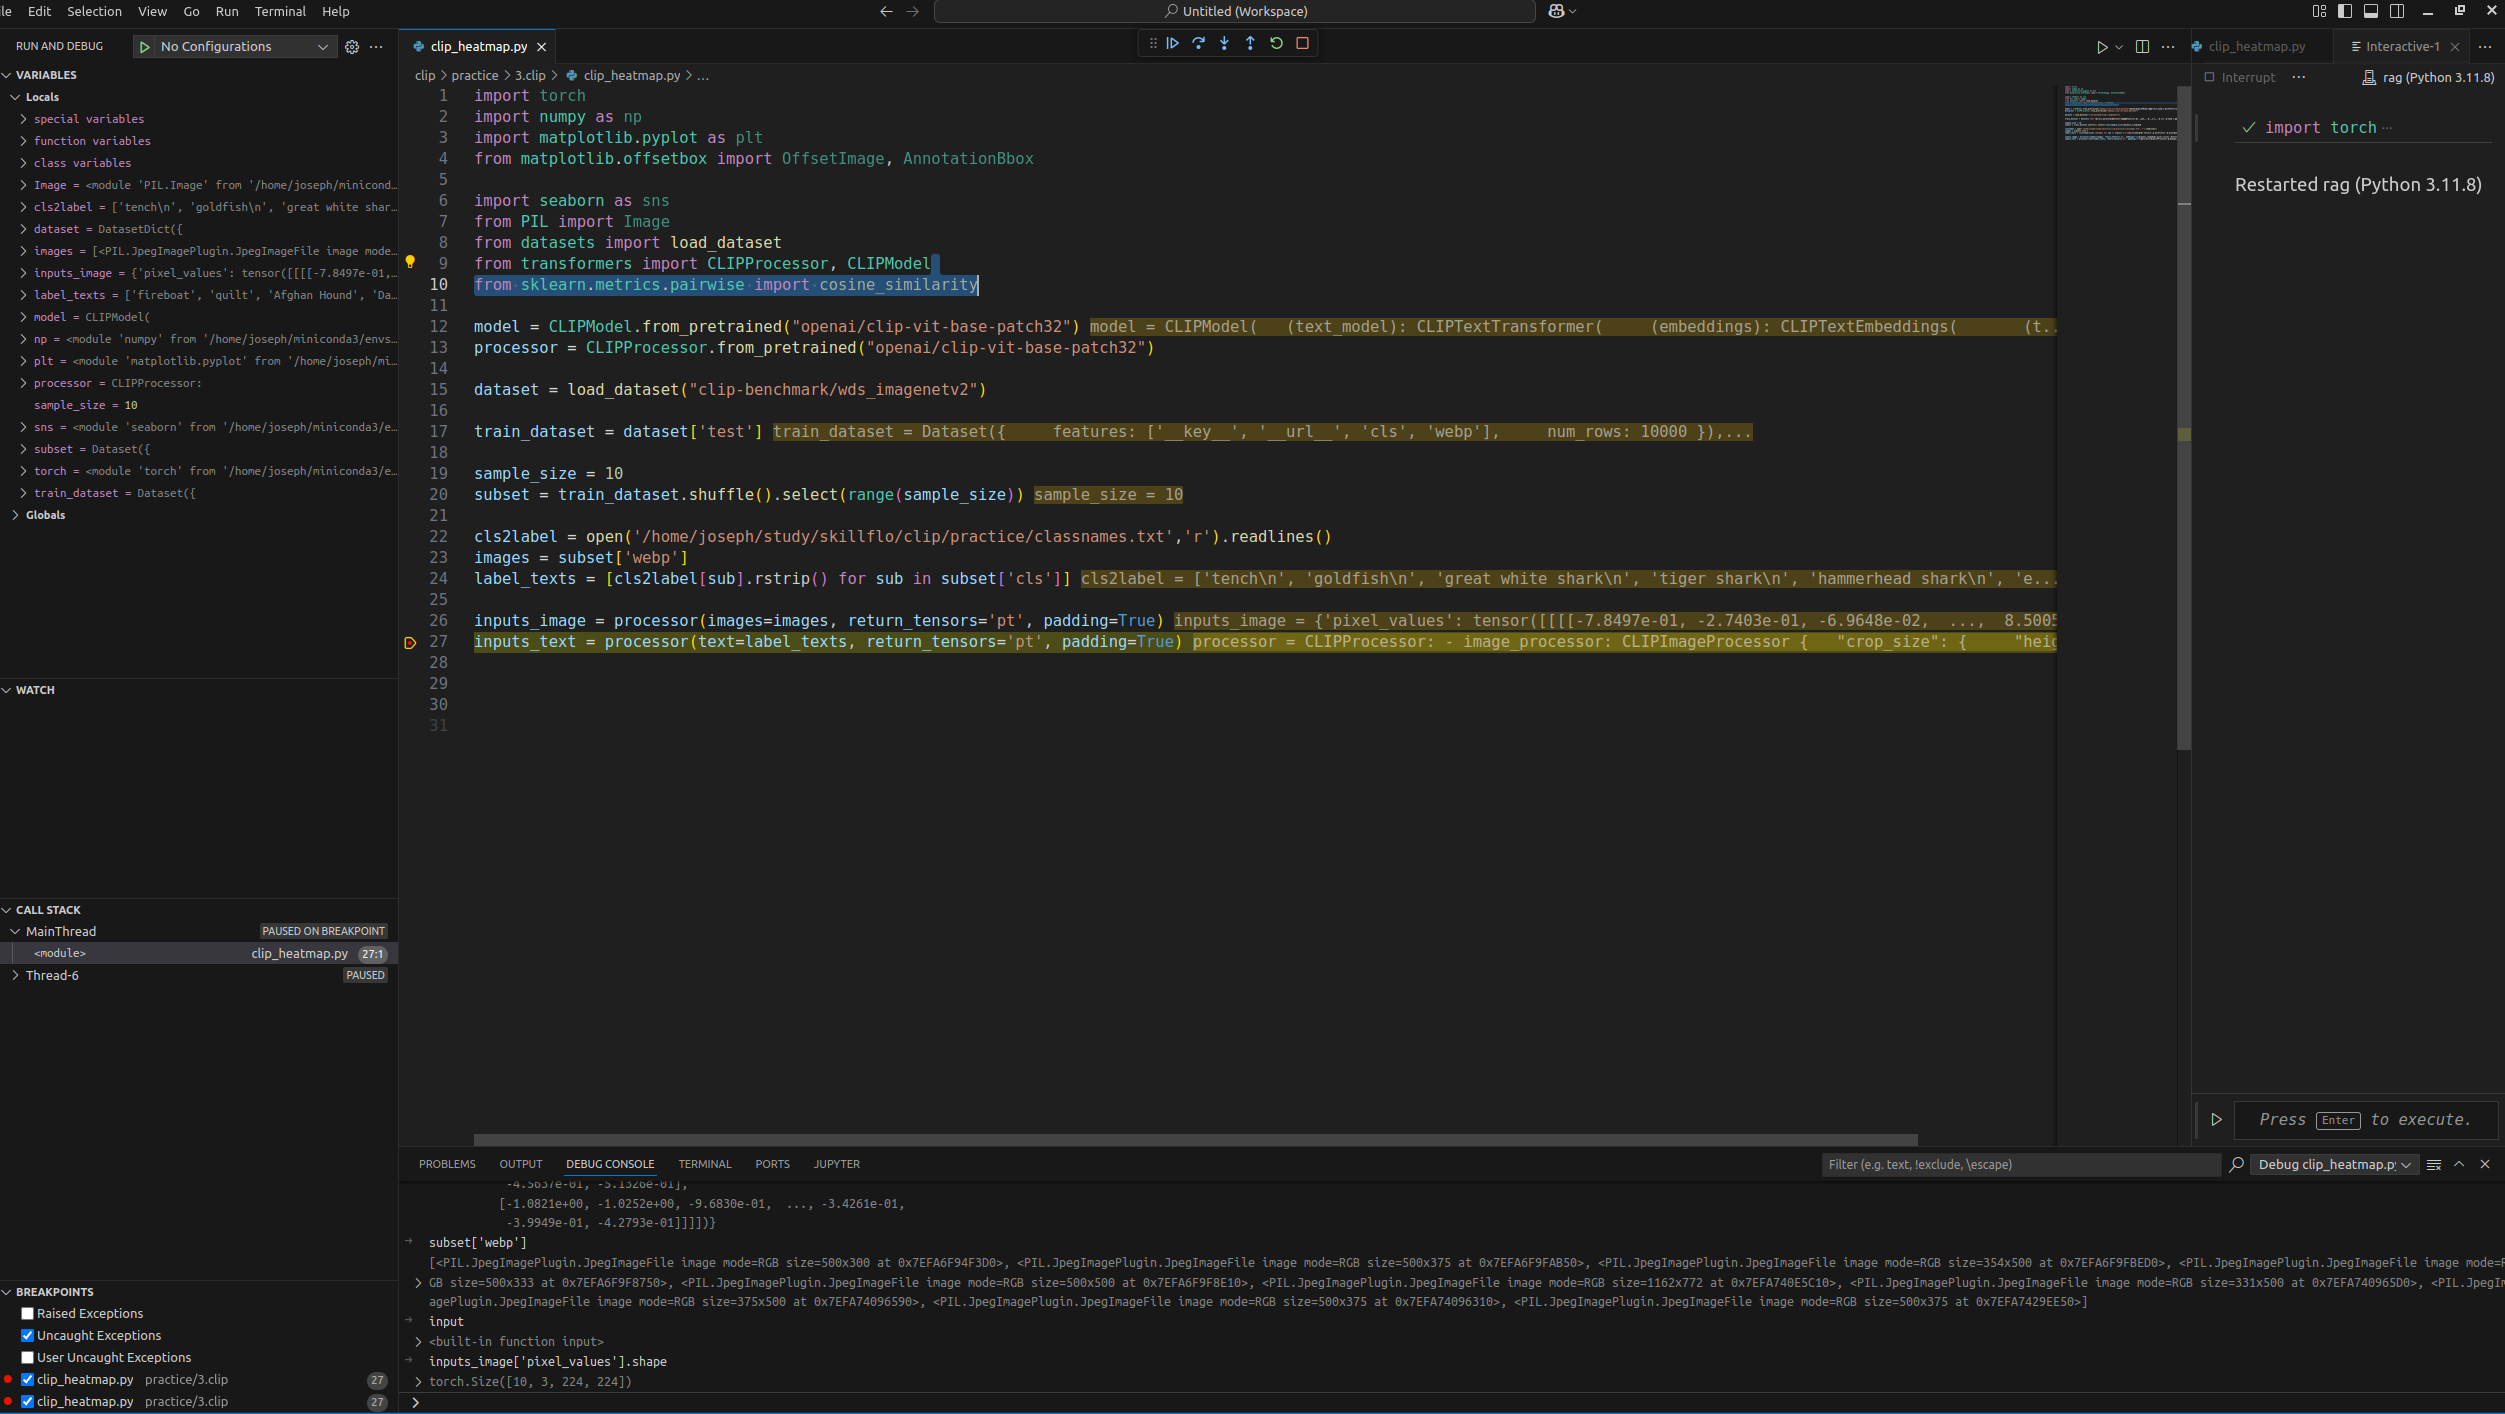Click the split editor right icon
This screenshot has height=1414, width=2505.
[x=2142, y=47]
